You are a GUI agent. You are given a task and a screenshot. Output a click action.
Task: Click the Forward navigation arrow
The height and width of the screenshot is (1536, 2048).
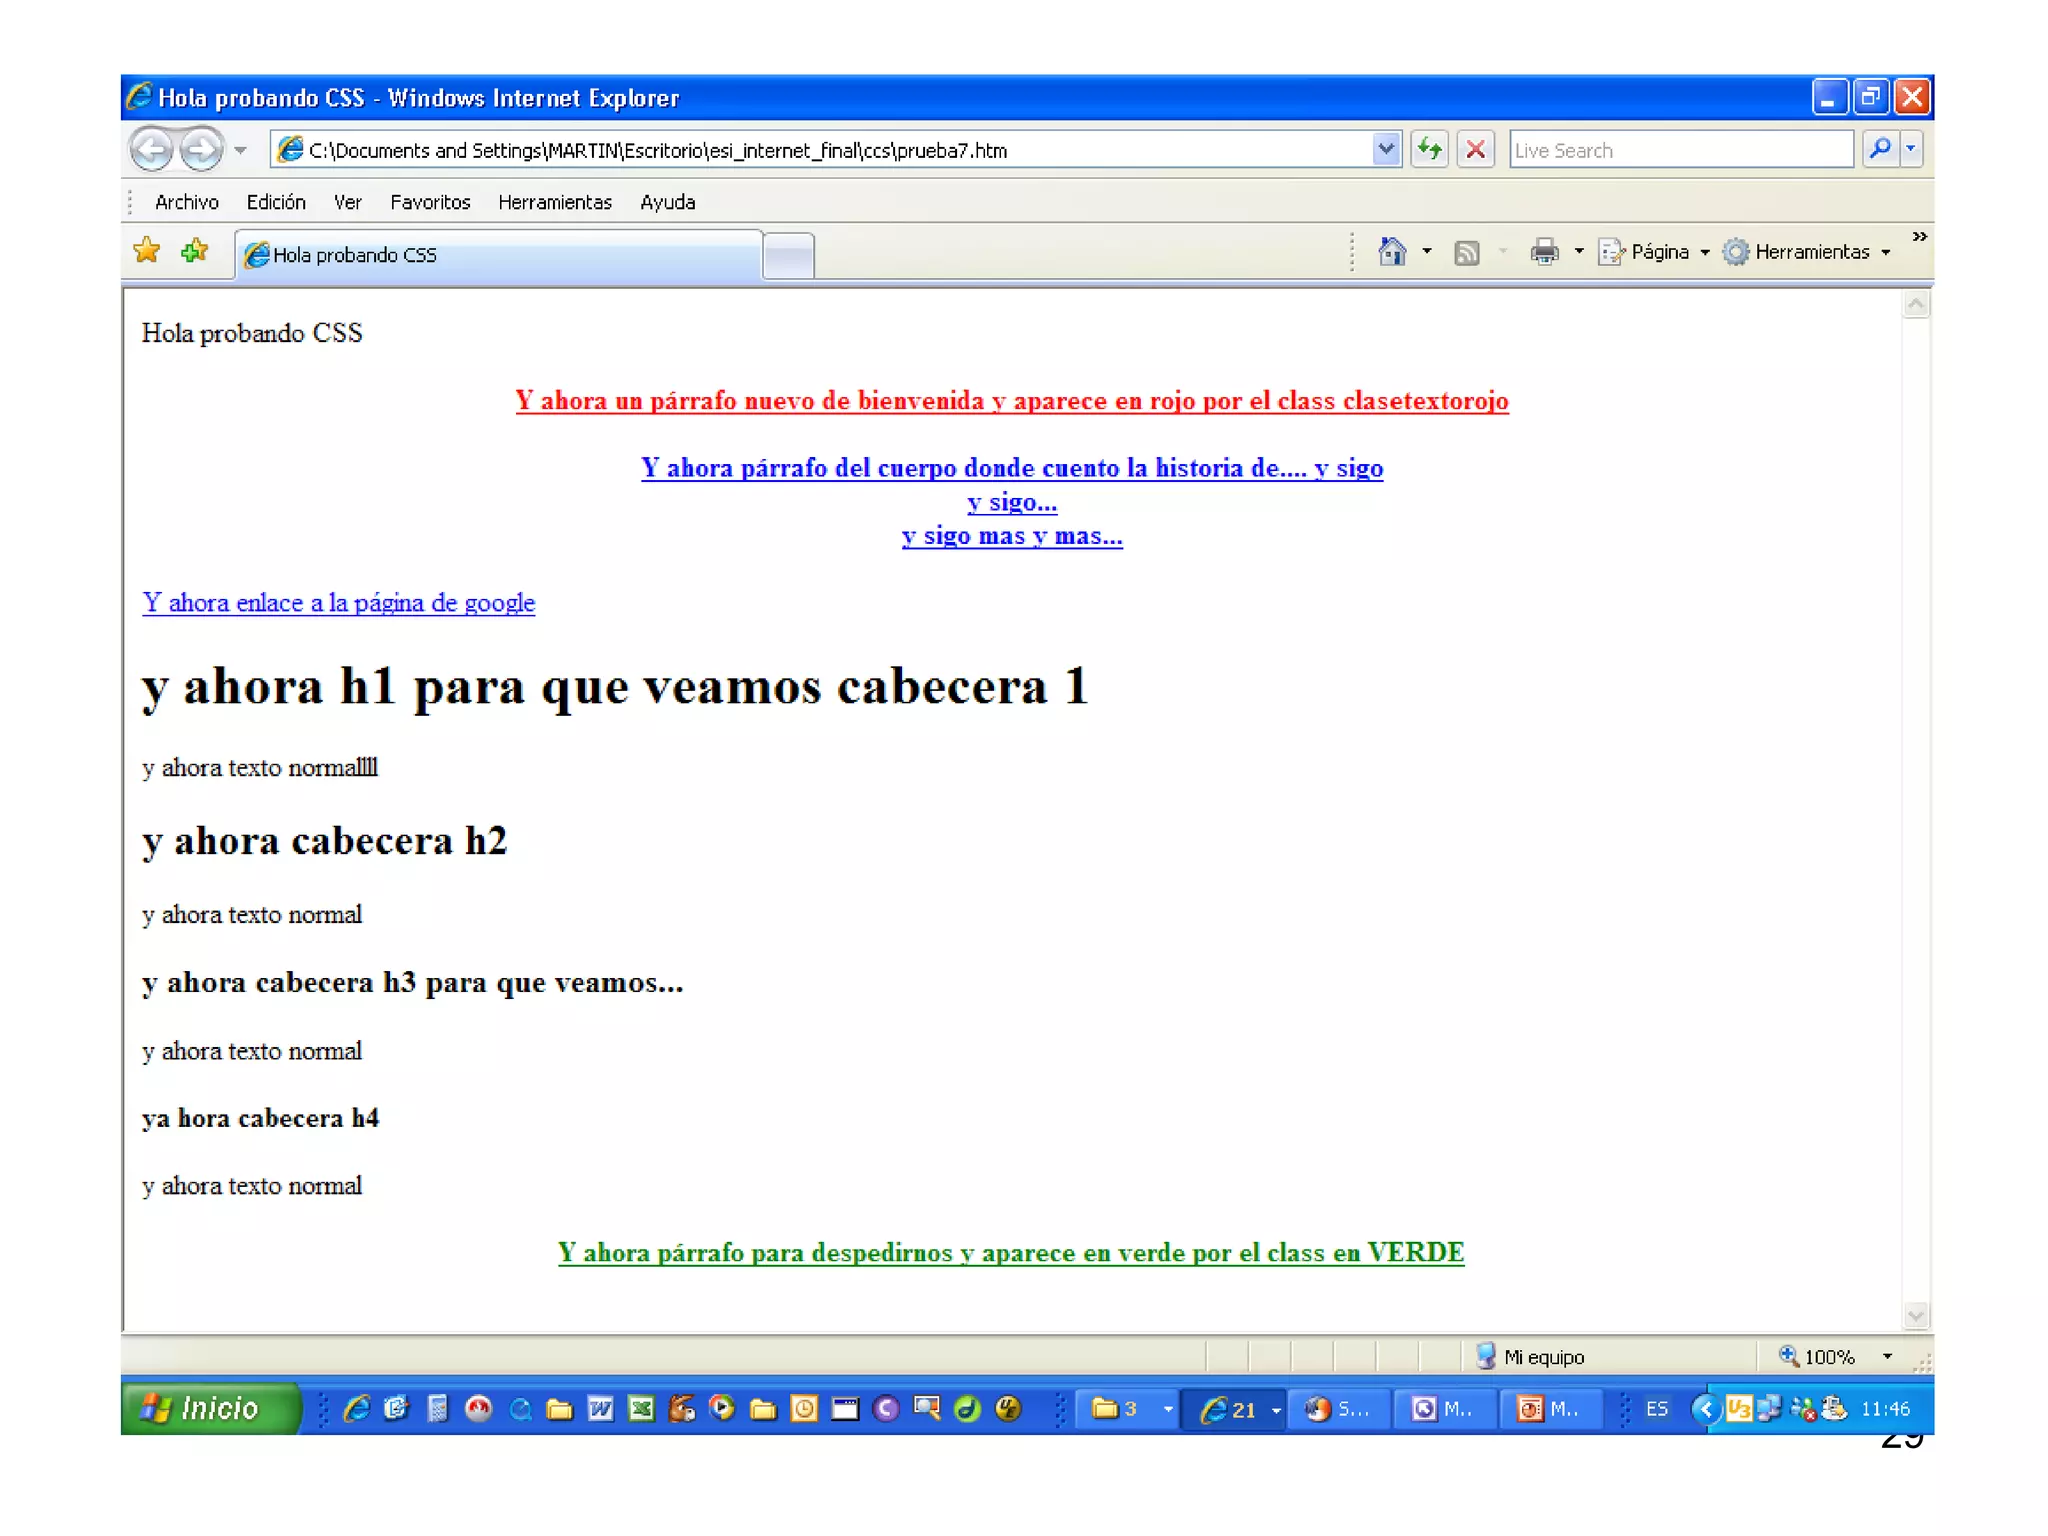coord(203,150)
